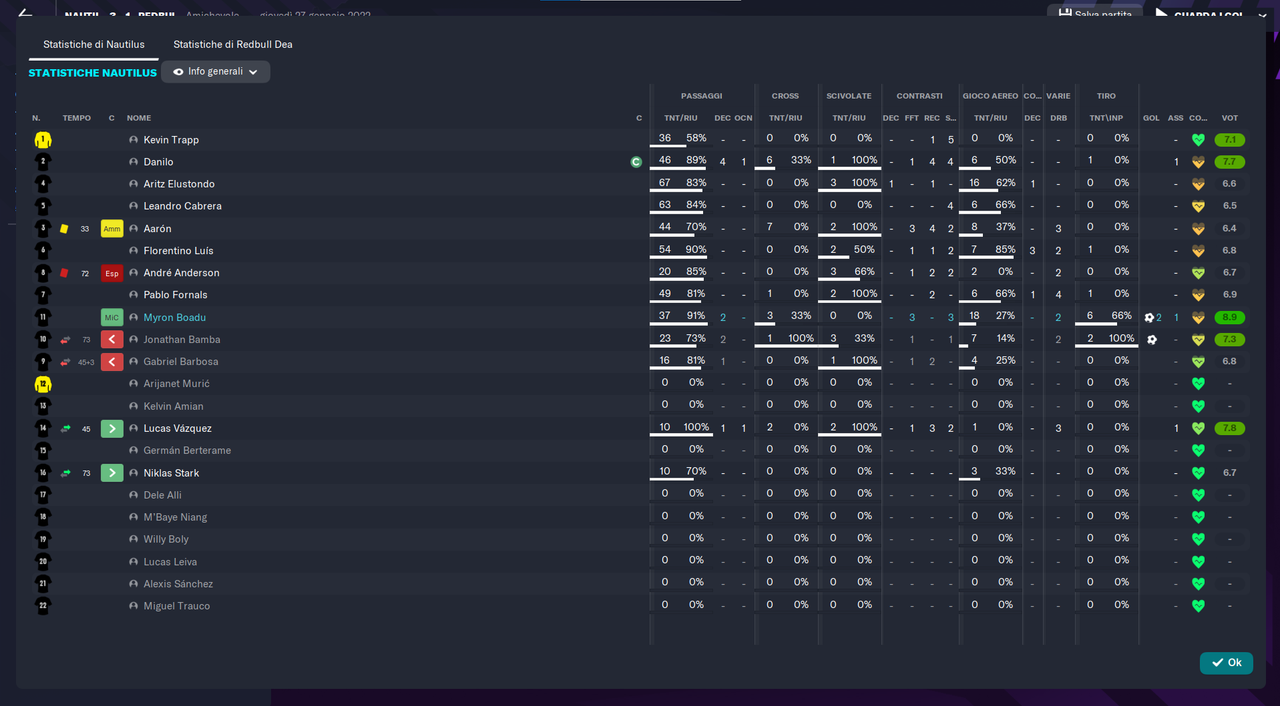Sort by the GOL column header

[1151, 118]
